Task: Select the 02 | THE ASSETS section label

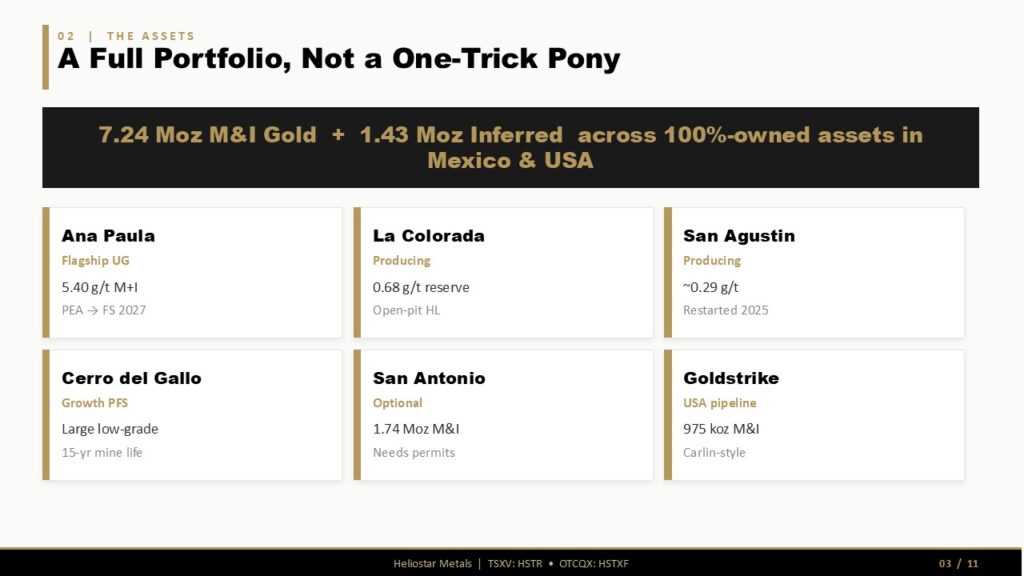Action: (x=126, y=36)
